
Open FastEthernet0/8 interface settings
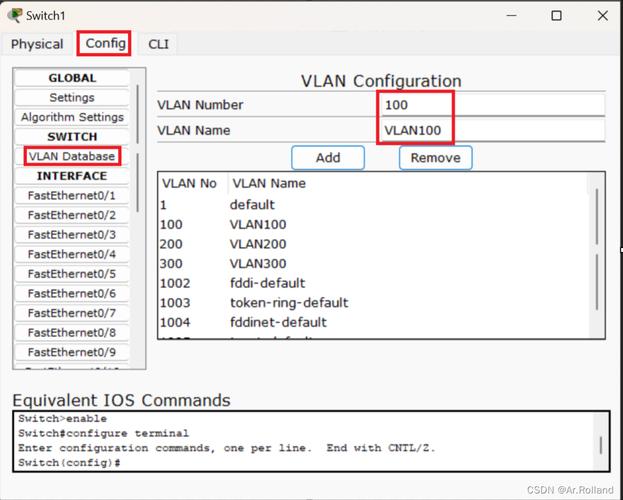coord(72,332)
